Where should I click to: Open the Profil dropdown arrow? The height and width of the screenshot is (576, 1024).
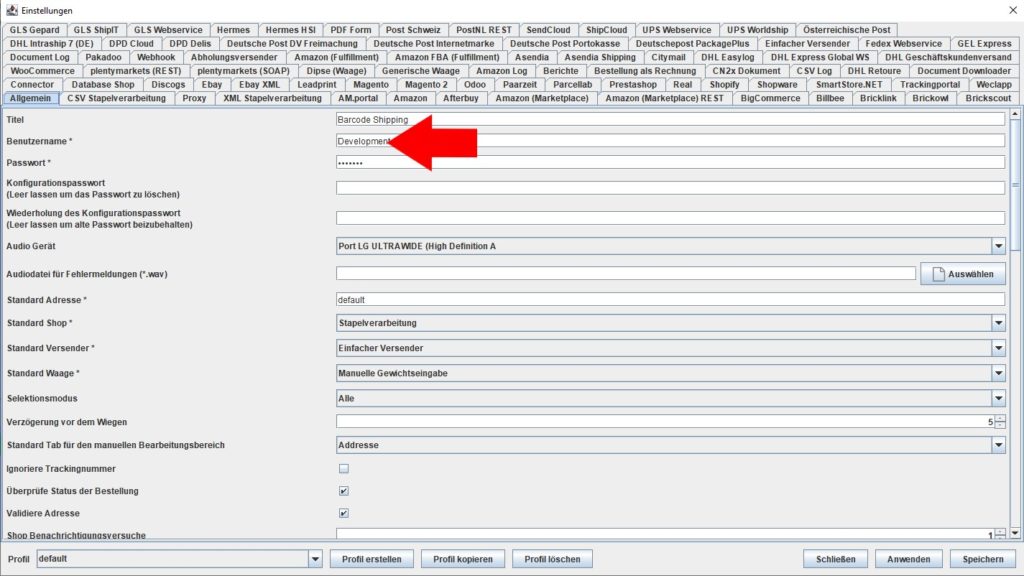(315, 559)
